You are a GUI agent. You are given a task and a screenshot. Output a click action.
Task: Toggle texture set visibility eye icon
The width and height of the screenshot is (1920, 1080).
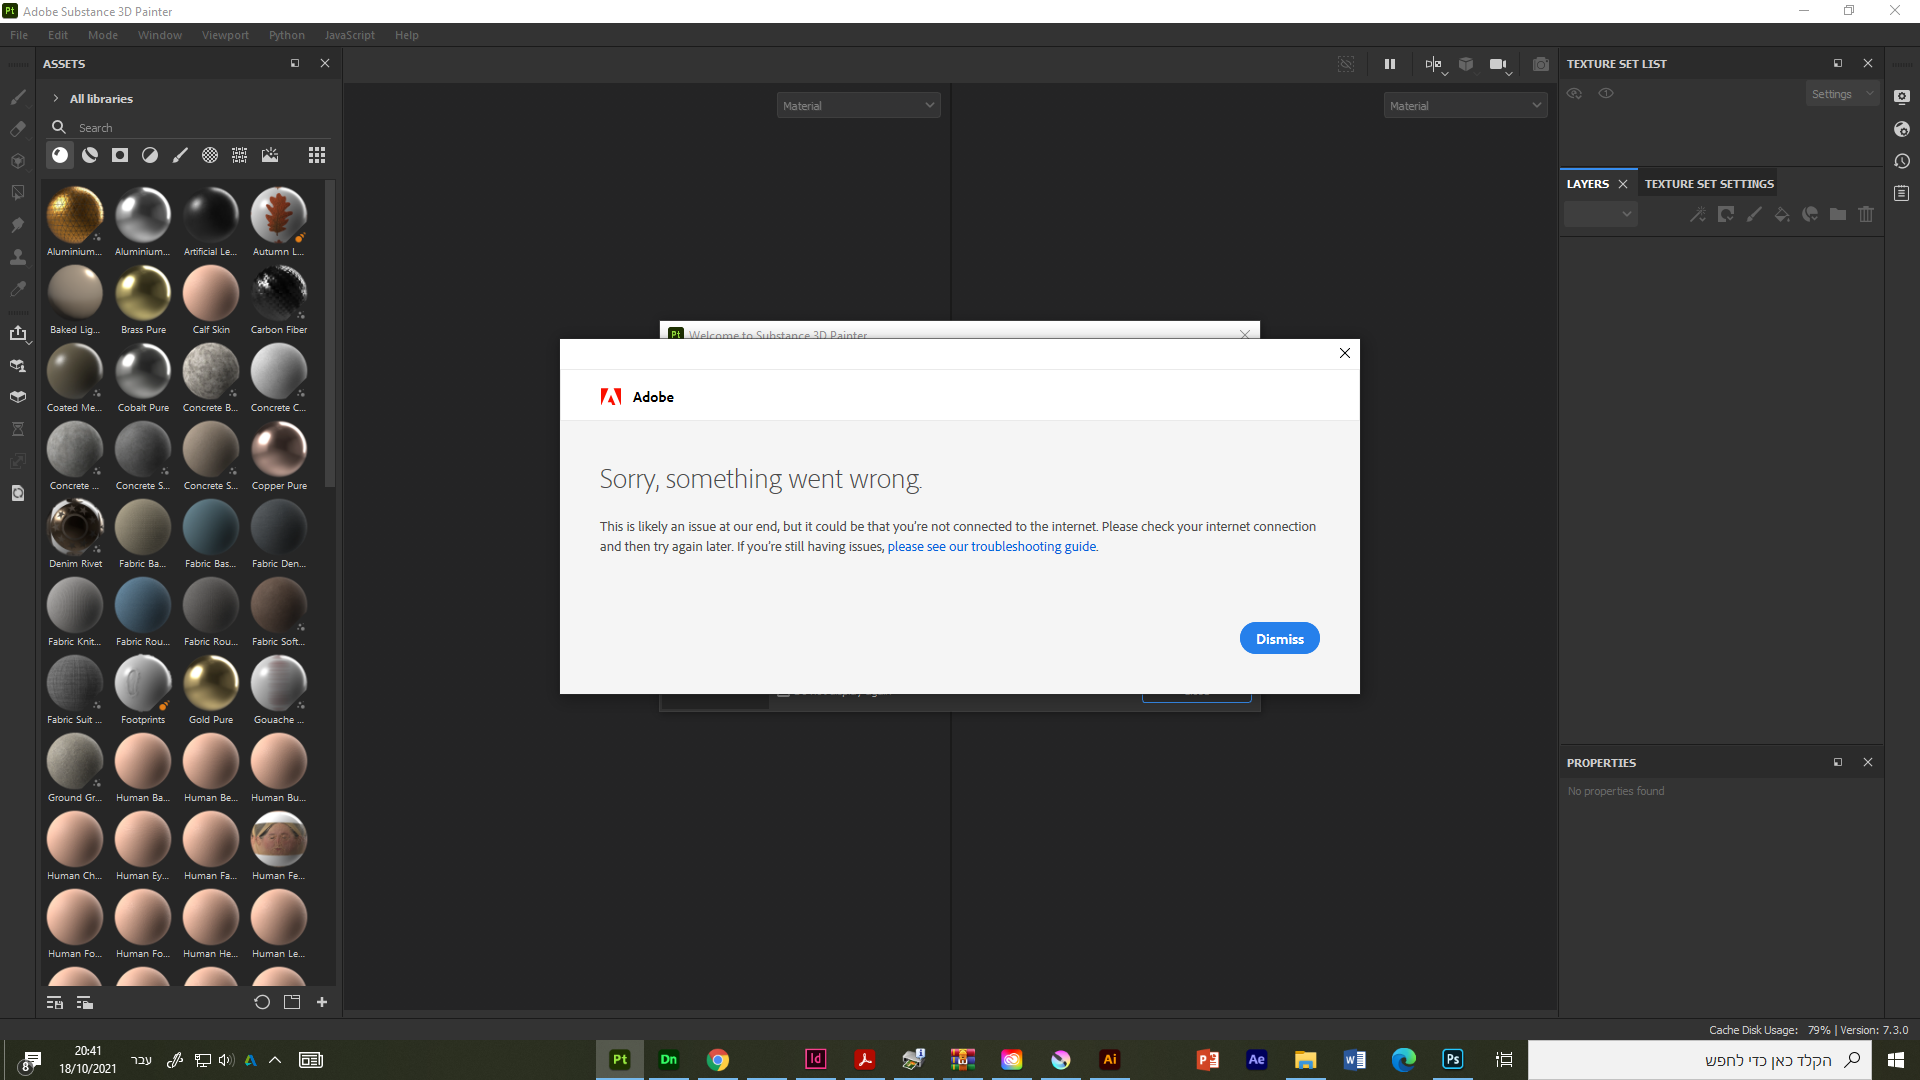1574,93
